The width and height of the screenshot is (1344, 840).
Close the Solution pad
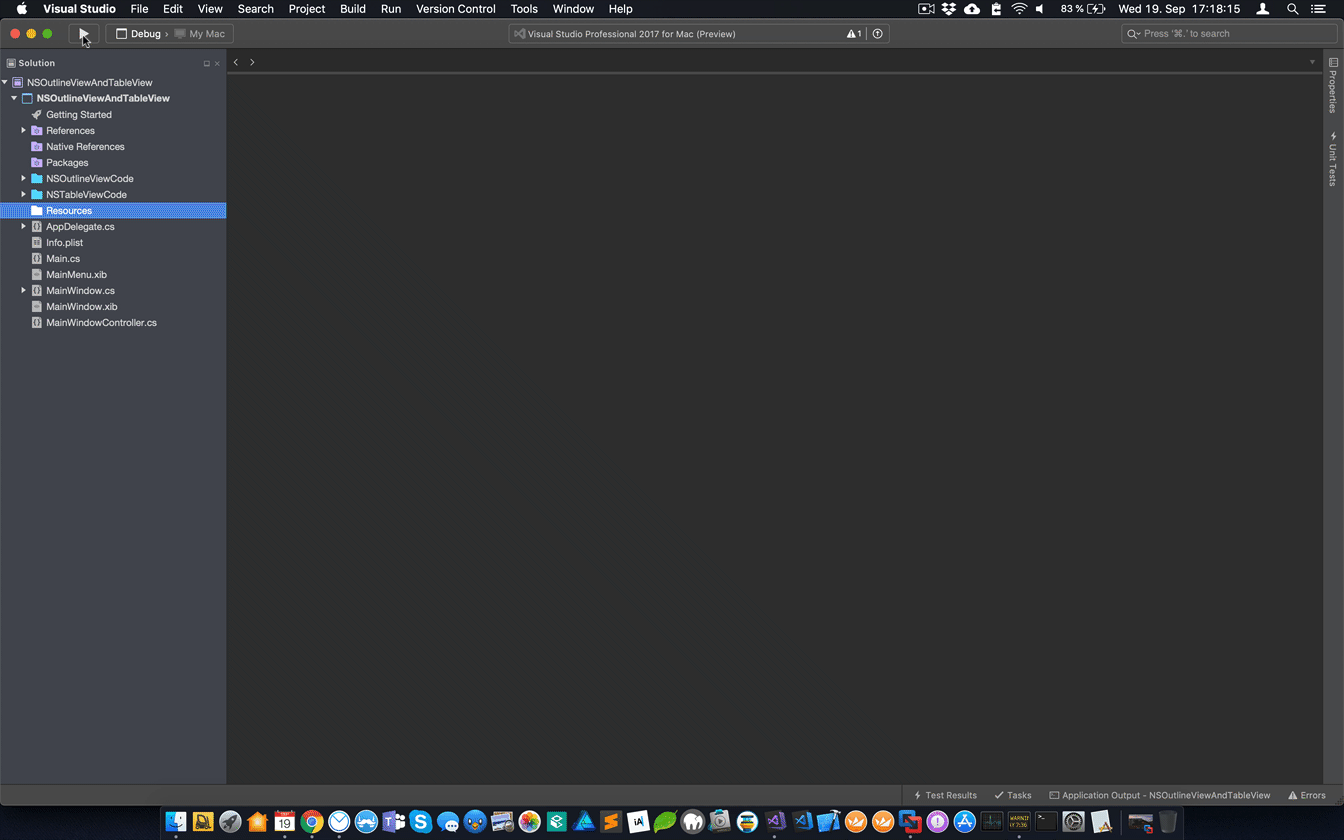coord(217,64)
